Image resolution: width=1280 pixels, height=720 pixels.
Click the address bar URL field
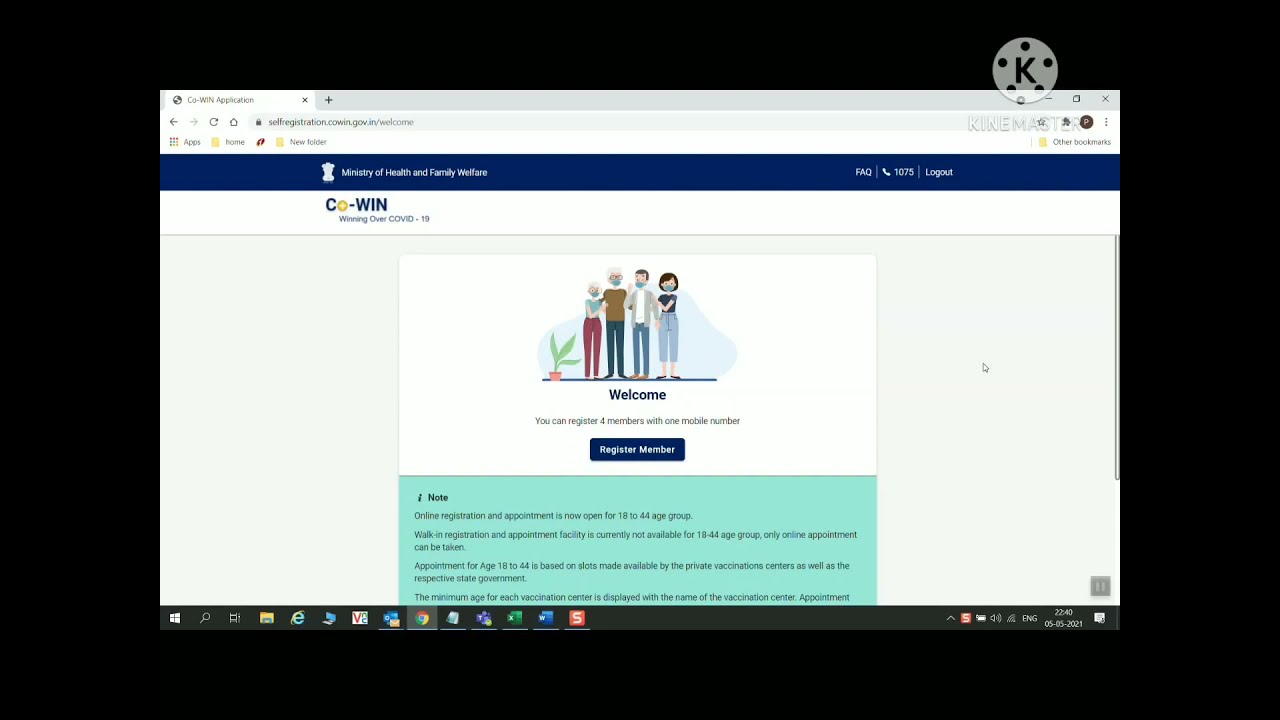pyautogui.click(x=640, y=122)
